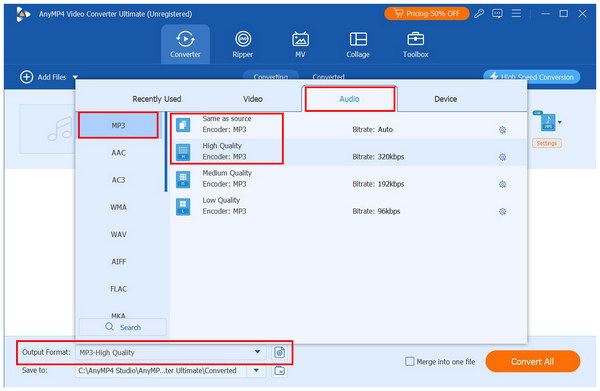
Task: Toggle Merge into one file checkbox
Action: coord(409,362)
